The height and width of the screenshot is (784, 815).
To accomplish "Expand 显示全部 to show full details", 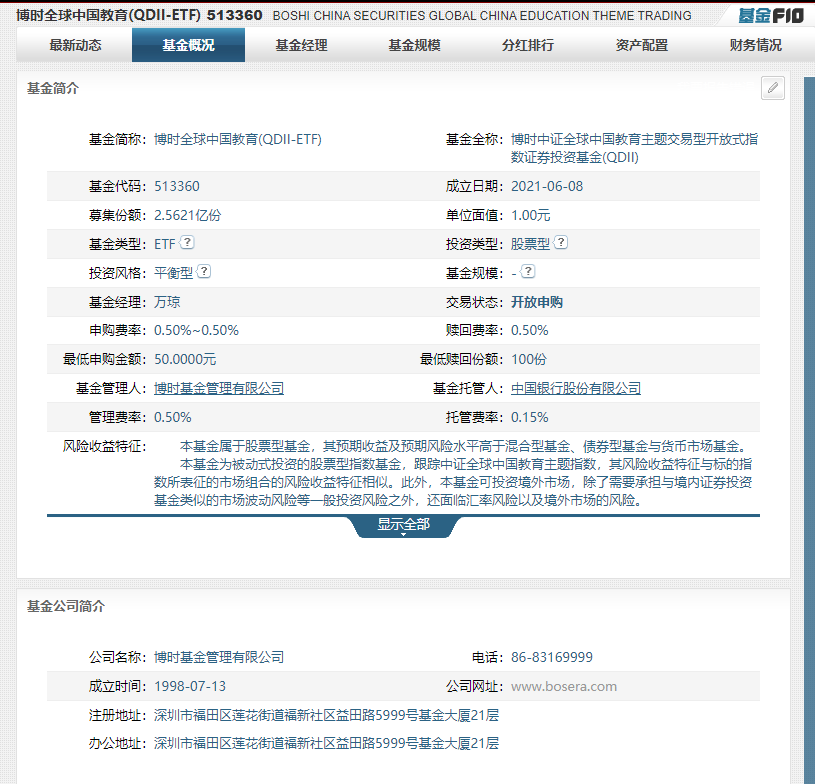I will 403,525.
